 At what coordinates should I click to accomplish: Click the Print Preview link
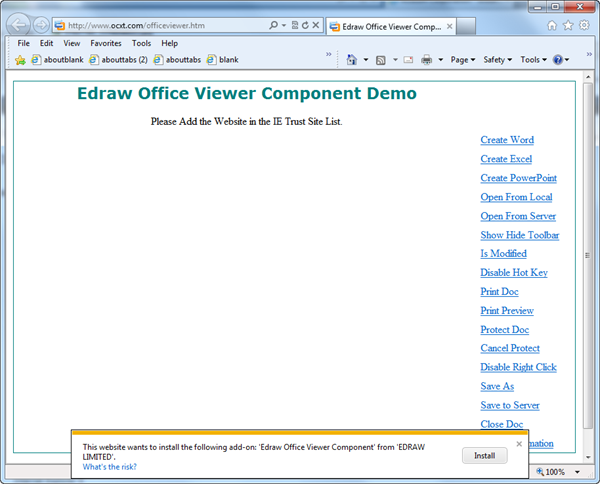pos(507,311)
